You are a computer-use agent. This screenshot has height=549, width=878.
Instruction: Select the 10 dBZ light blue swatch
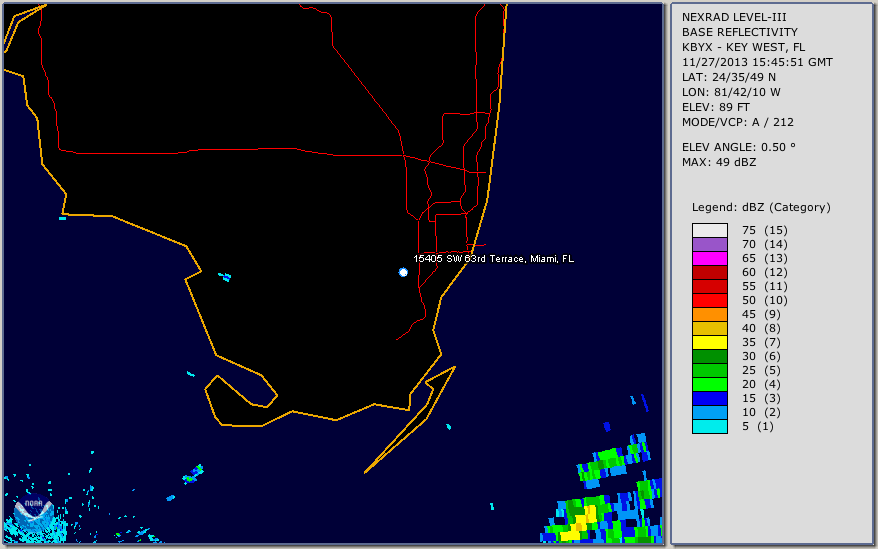[x=709, y=412]
